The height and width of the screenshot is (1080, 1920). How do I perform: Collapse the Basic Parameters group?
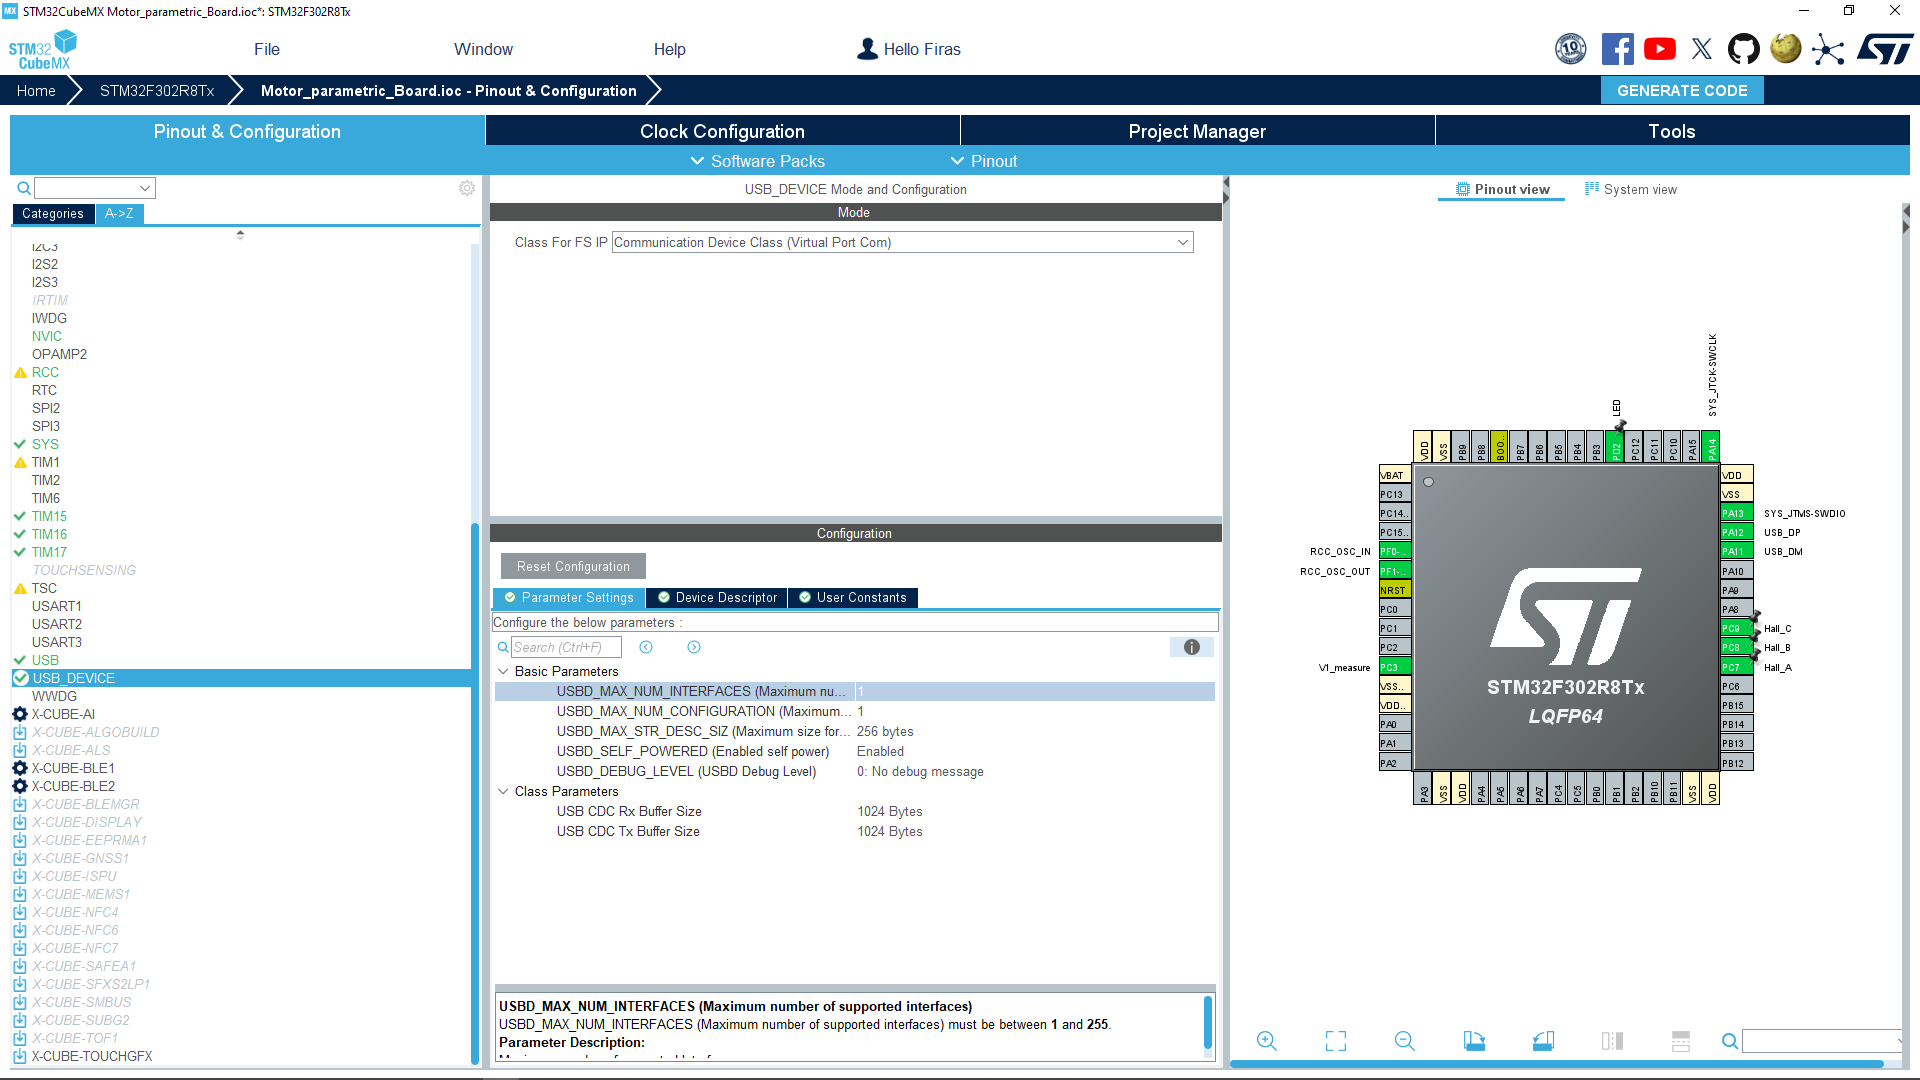click(504, 671)
